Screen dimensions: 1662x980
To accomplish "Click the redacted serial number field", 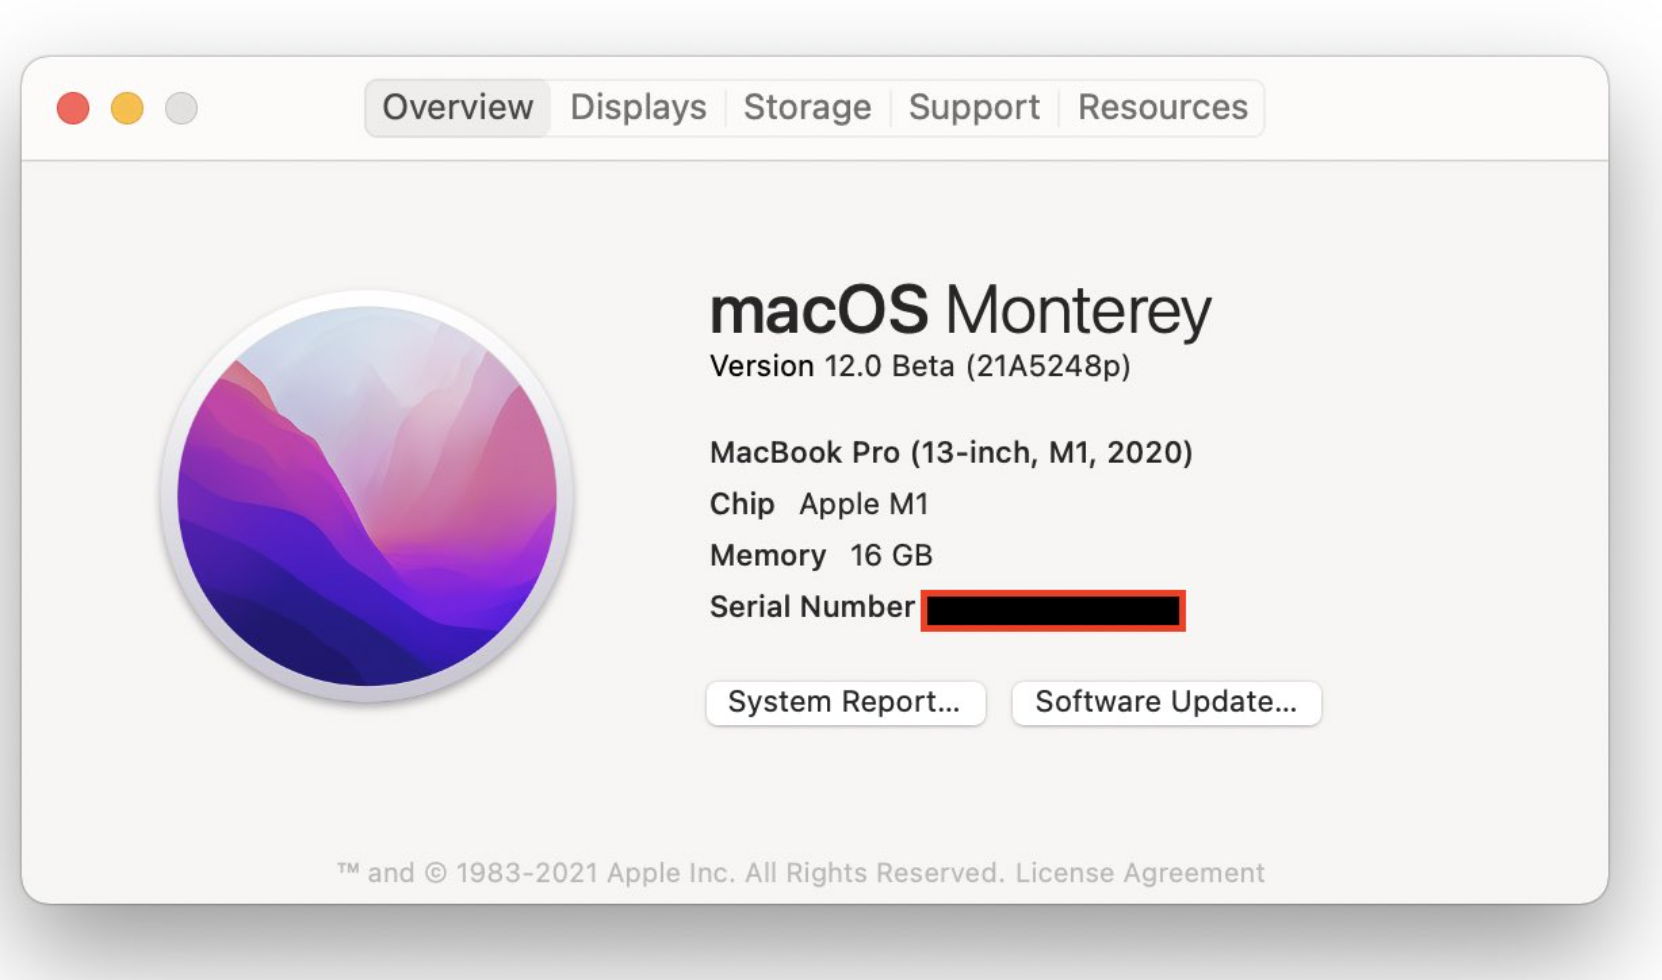I will point(1053,610).
